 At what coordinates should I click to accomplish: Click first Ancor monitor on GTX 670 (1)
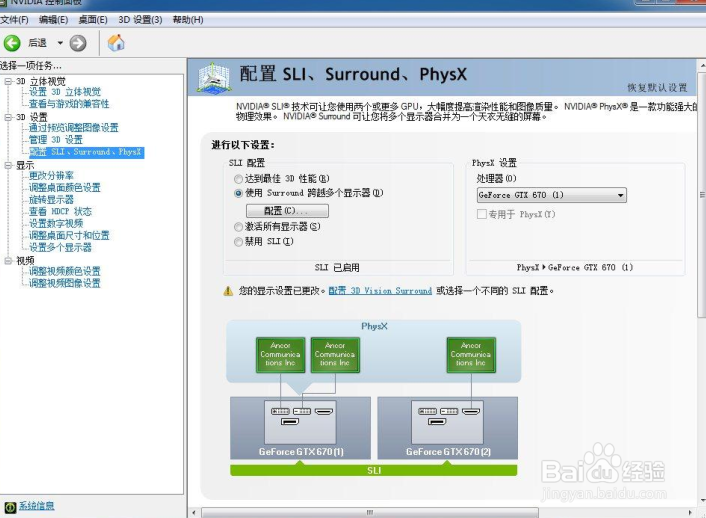click(x=281, y=355)
